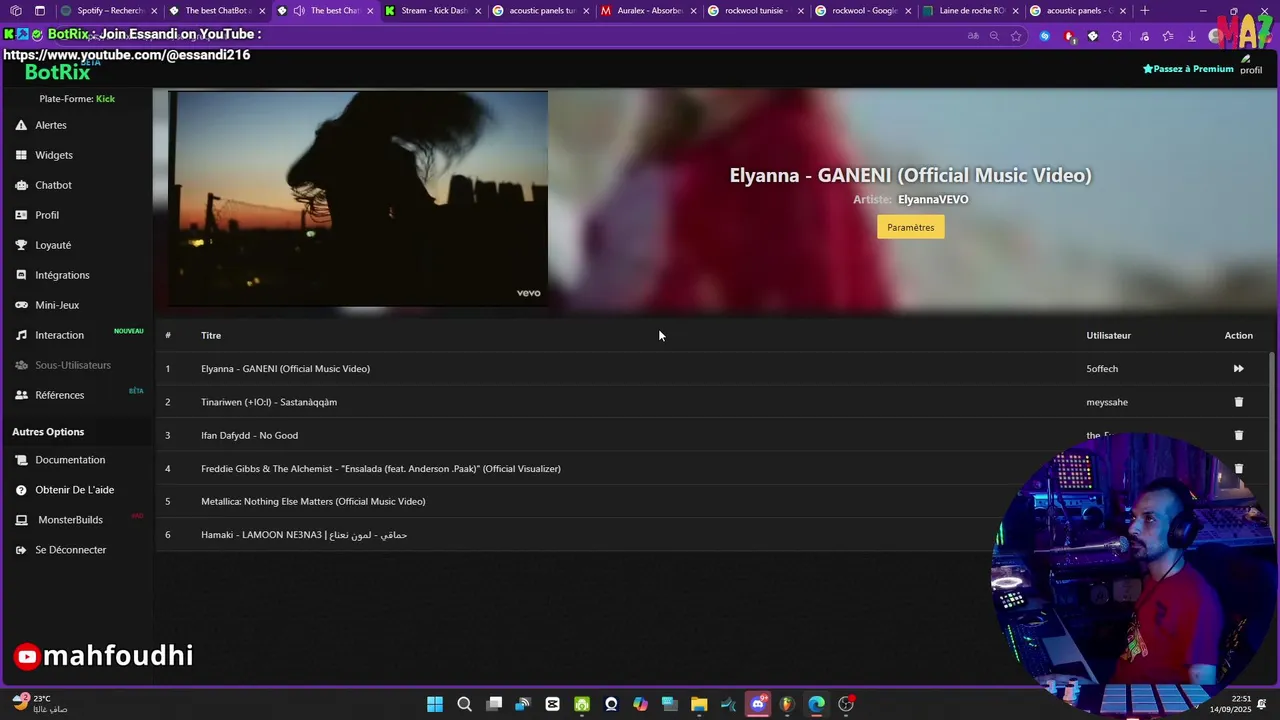Screen dimensions: 1280x720
Task: Switch to Spotify - Recherche browser tab
Action: tap(109, 11)
